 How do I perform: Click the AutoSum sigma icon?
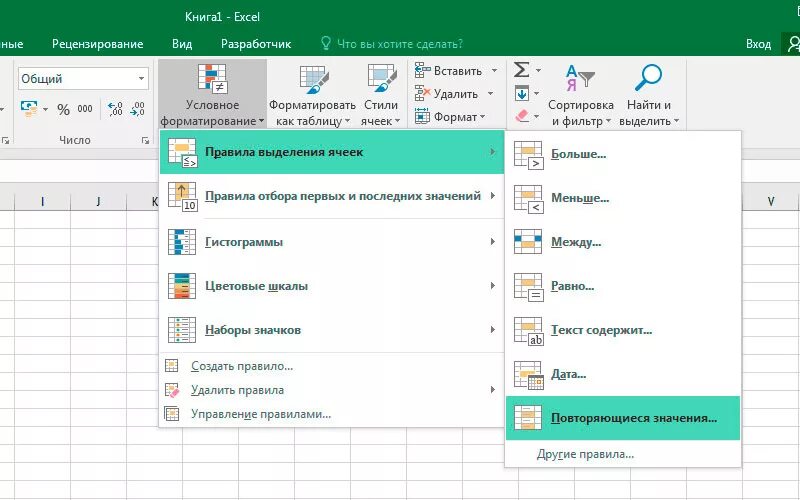[x=521, y=69]
